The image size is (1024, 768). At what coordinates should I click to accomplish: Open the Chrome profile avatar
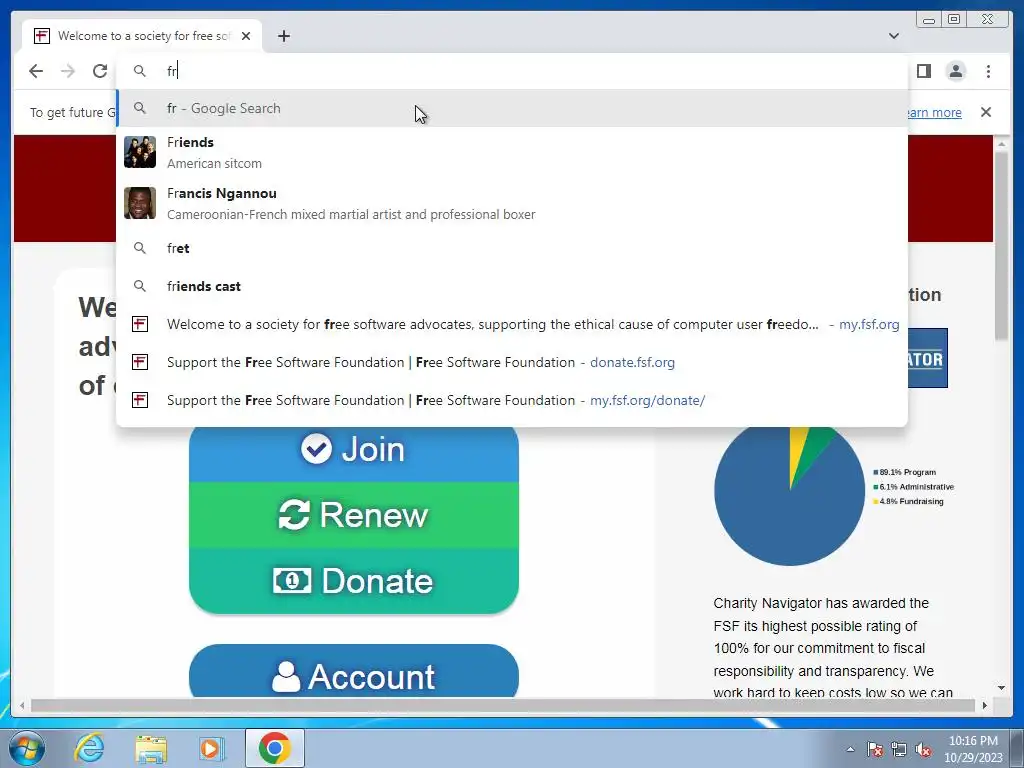pos(955,71)
